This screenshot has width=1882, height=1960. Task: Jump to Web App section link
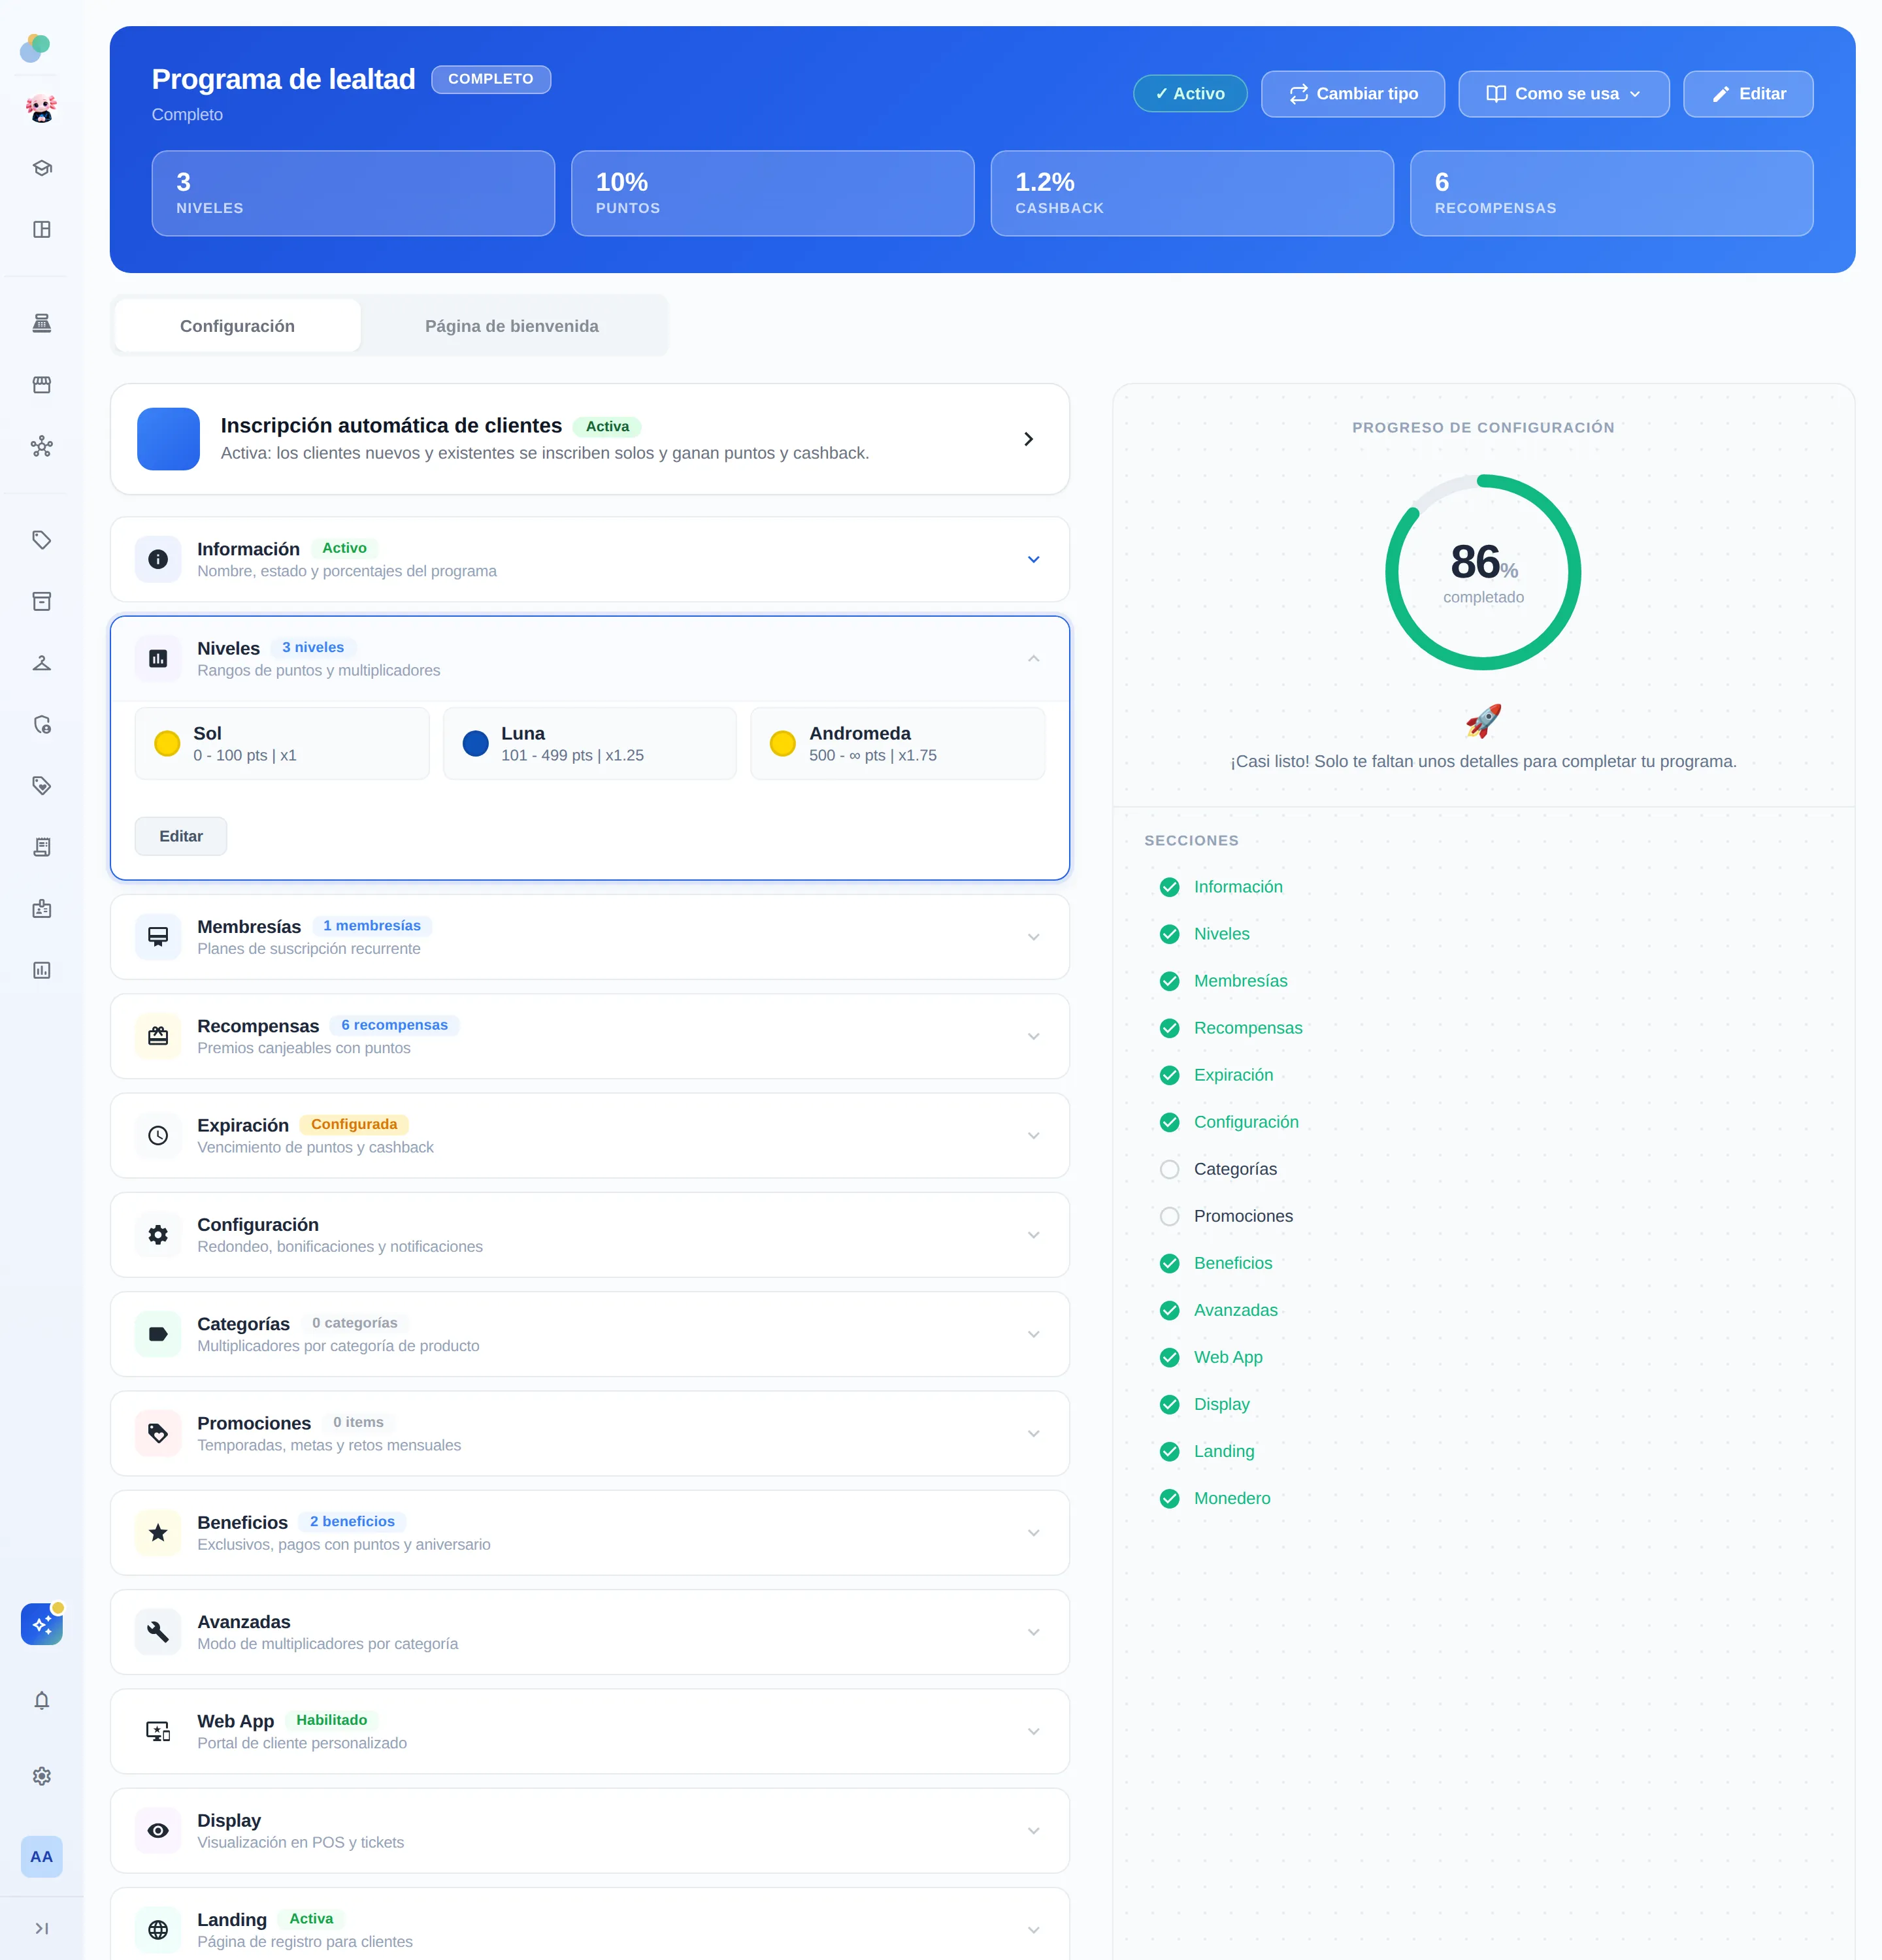(x=1227, y=1357)
